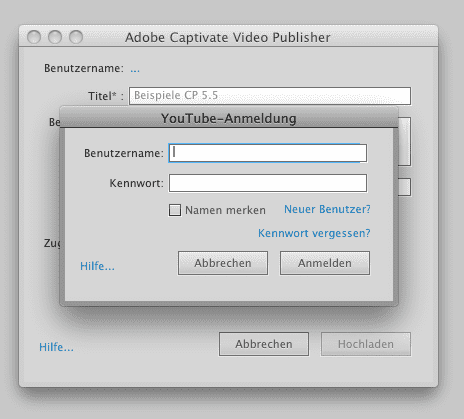Click the Kennwort password field
The height and width of the screenshot is (419, 464).
pos(268,183)
